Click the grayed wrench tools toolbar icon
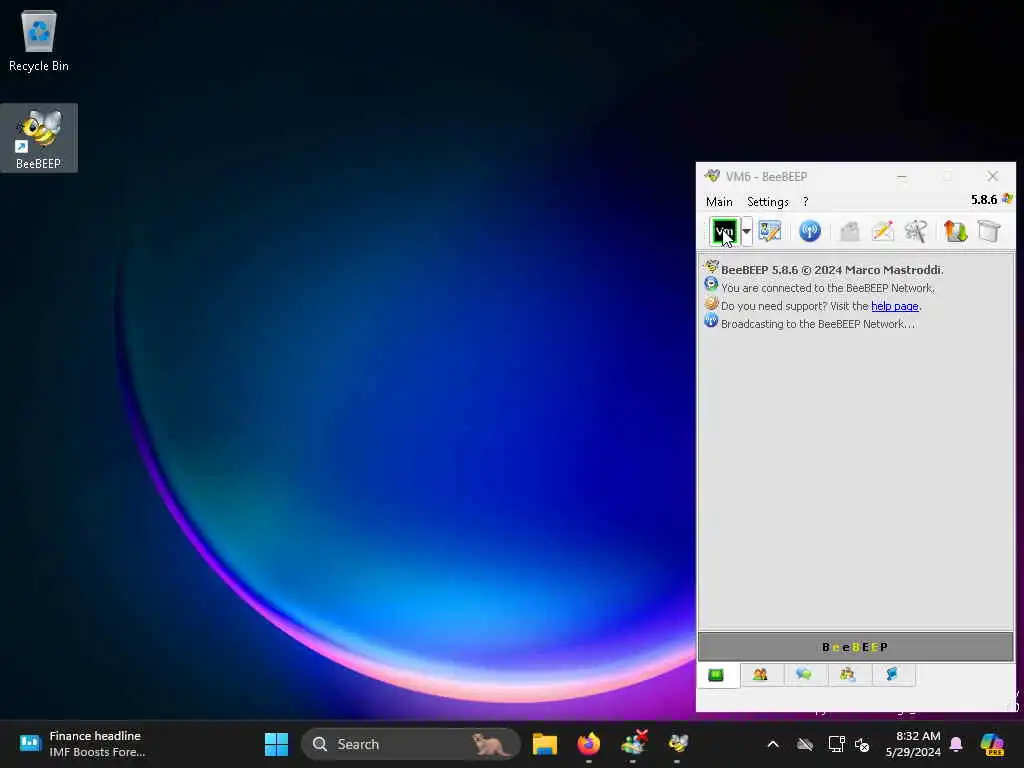The image size is (1024, 768). point(916,231)
